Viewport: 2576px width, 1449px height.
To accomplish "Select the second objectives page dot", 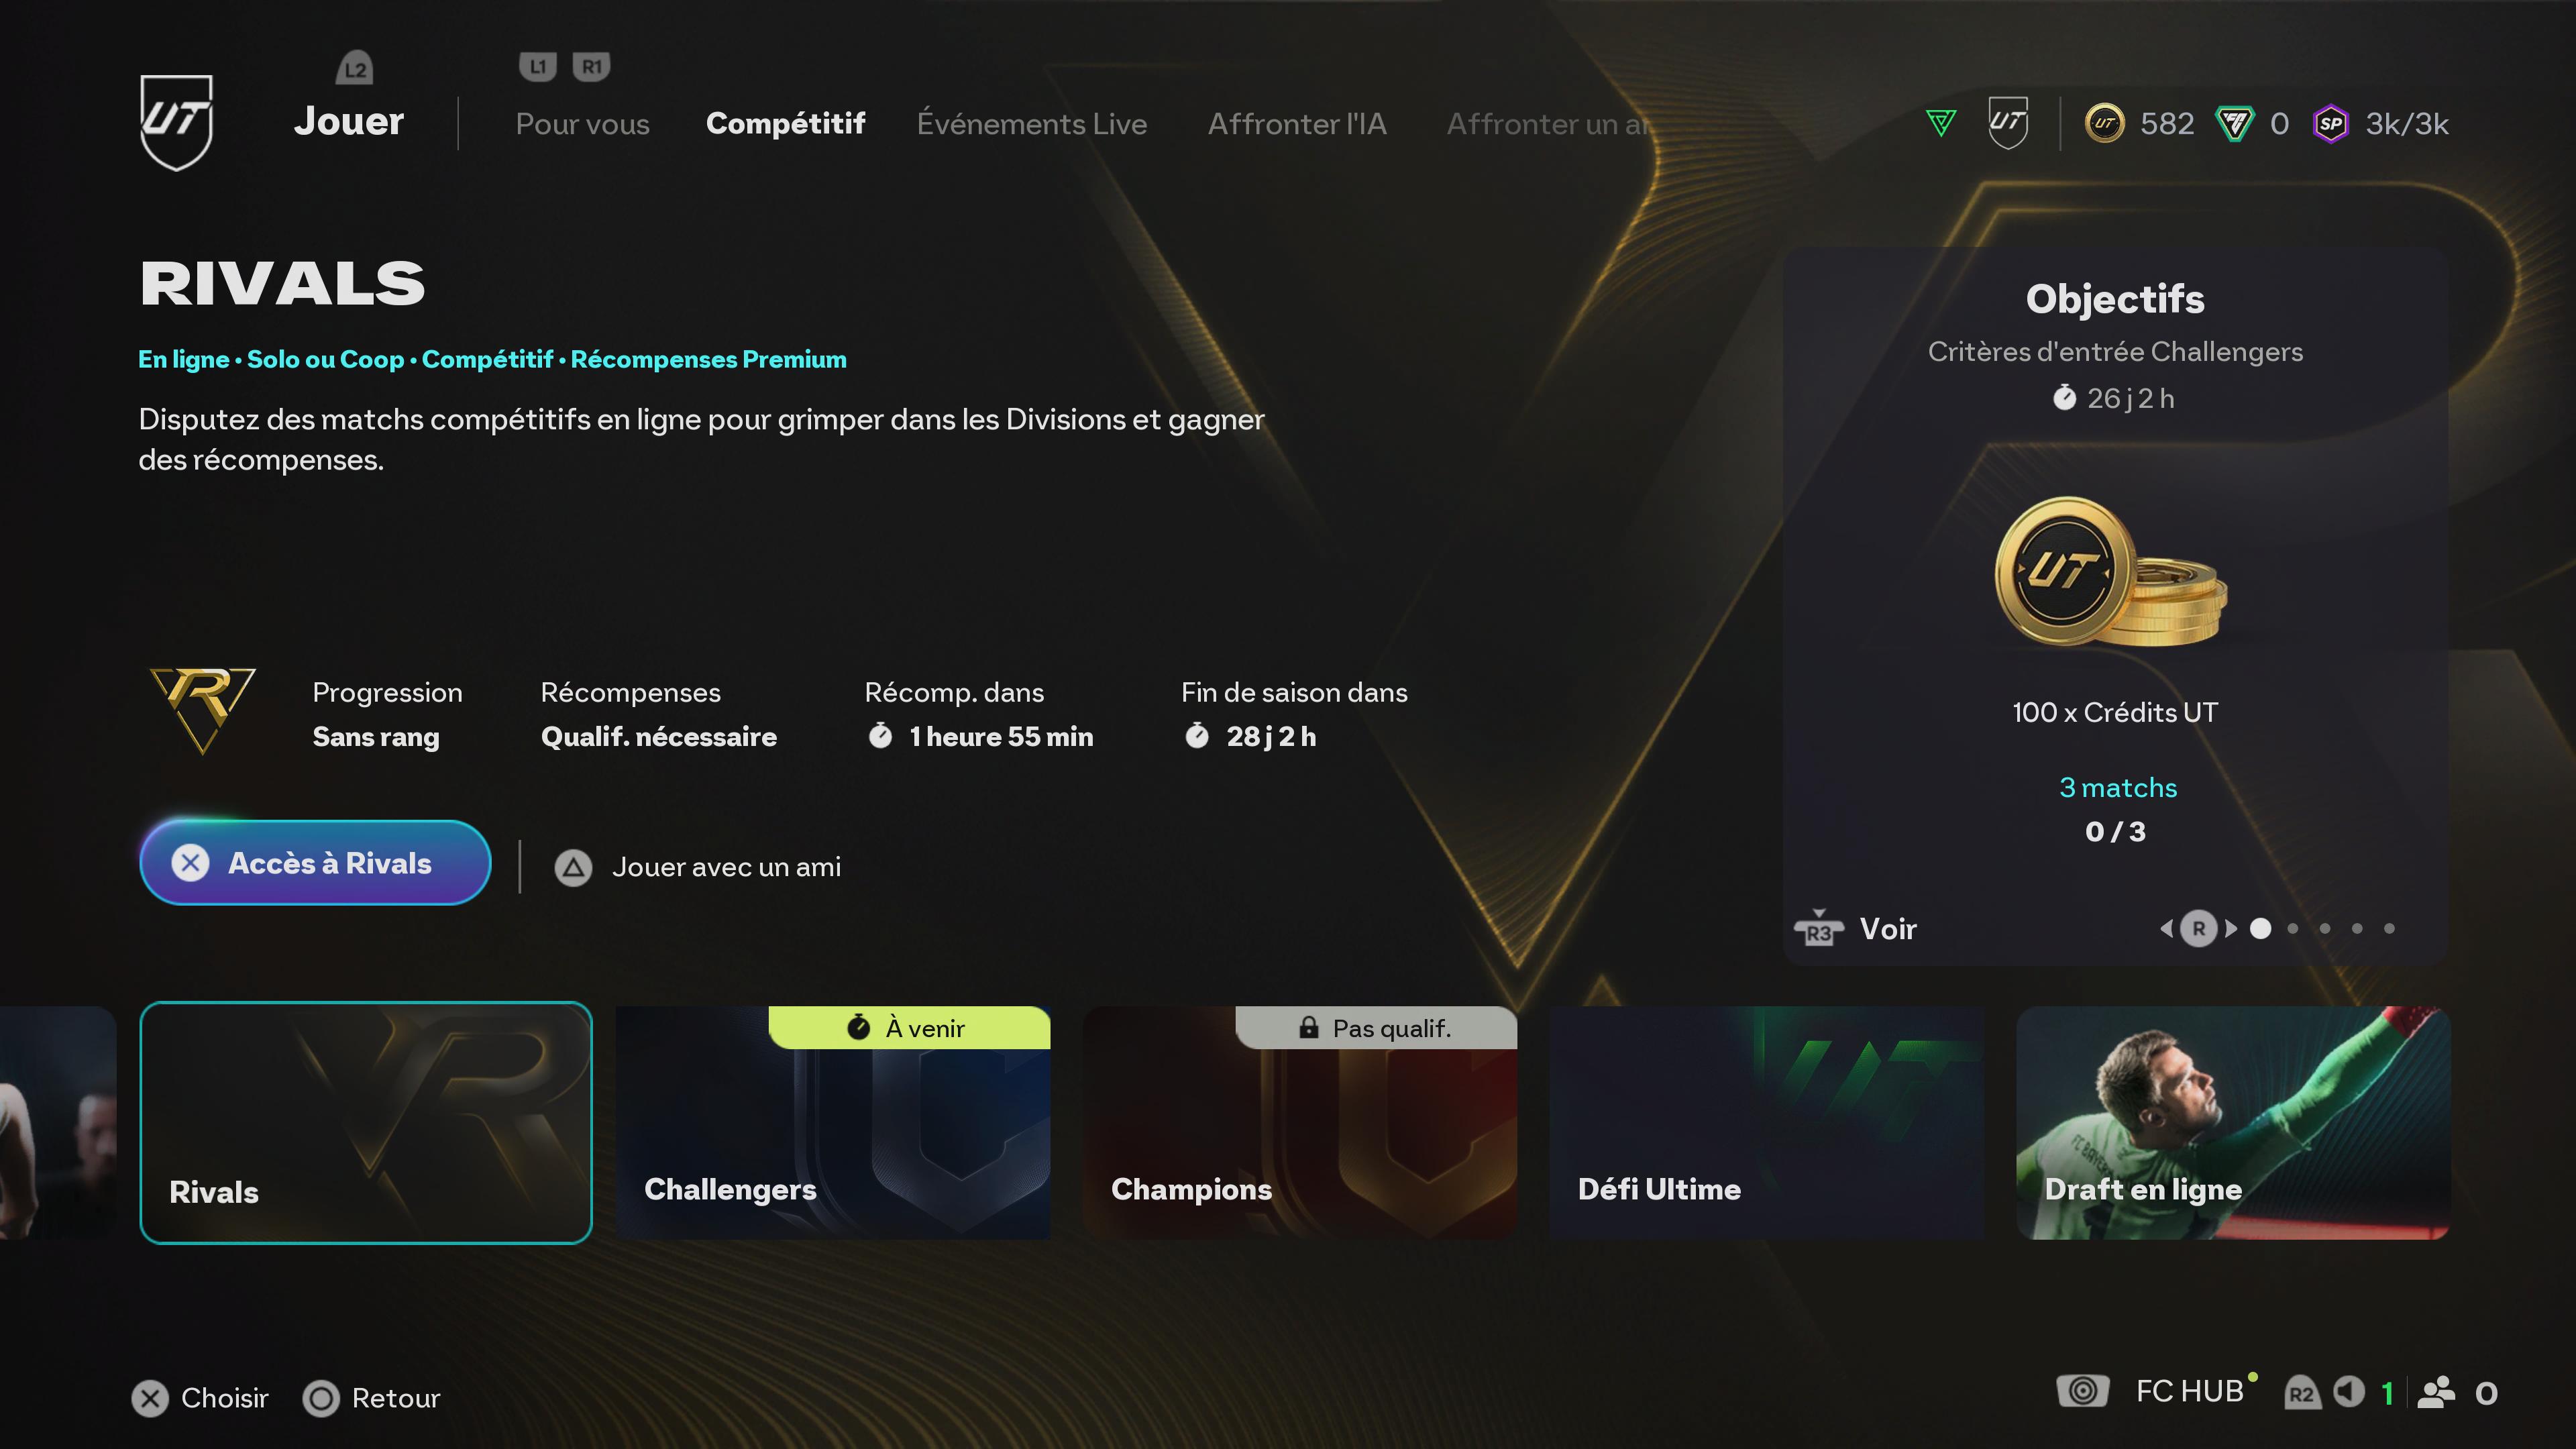I will [2293, 929].
